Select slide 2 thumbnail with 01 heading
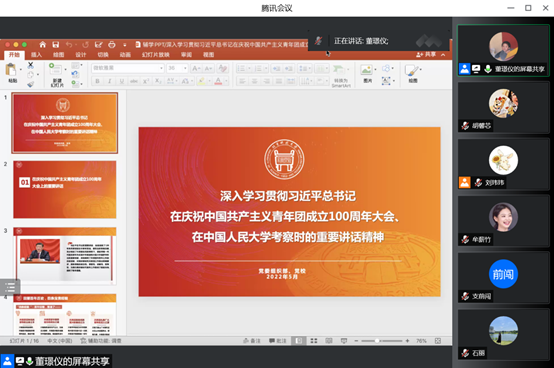This screenshot has width=554, height=368. pyautogui.click(x=65, y=189)
